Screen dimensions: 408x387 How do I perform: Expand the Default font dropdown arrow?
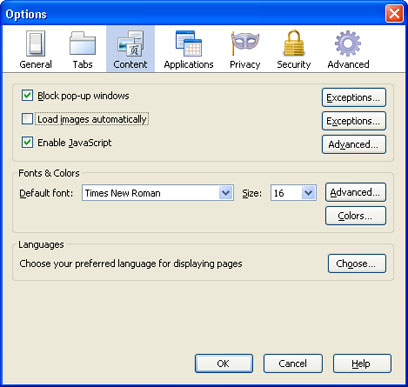click(x=226, y=193)
